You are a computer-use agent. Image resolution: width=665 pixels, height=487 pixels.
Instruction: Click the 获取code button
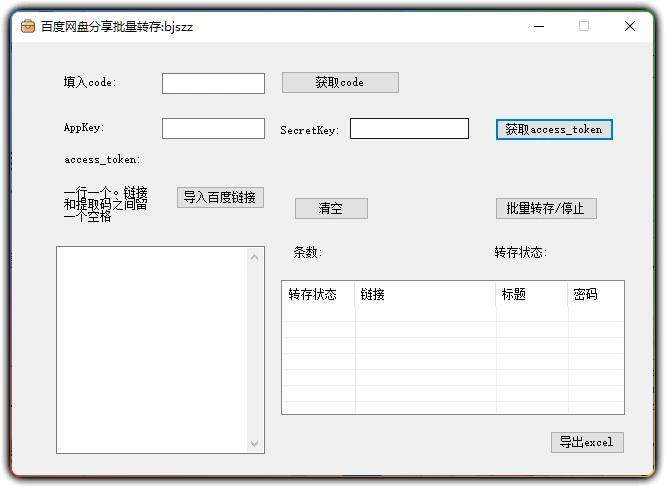pyautogui.click(x=340, y=82)
